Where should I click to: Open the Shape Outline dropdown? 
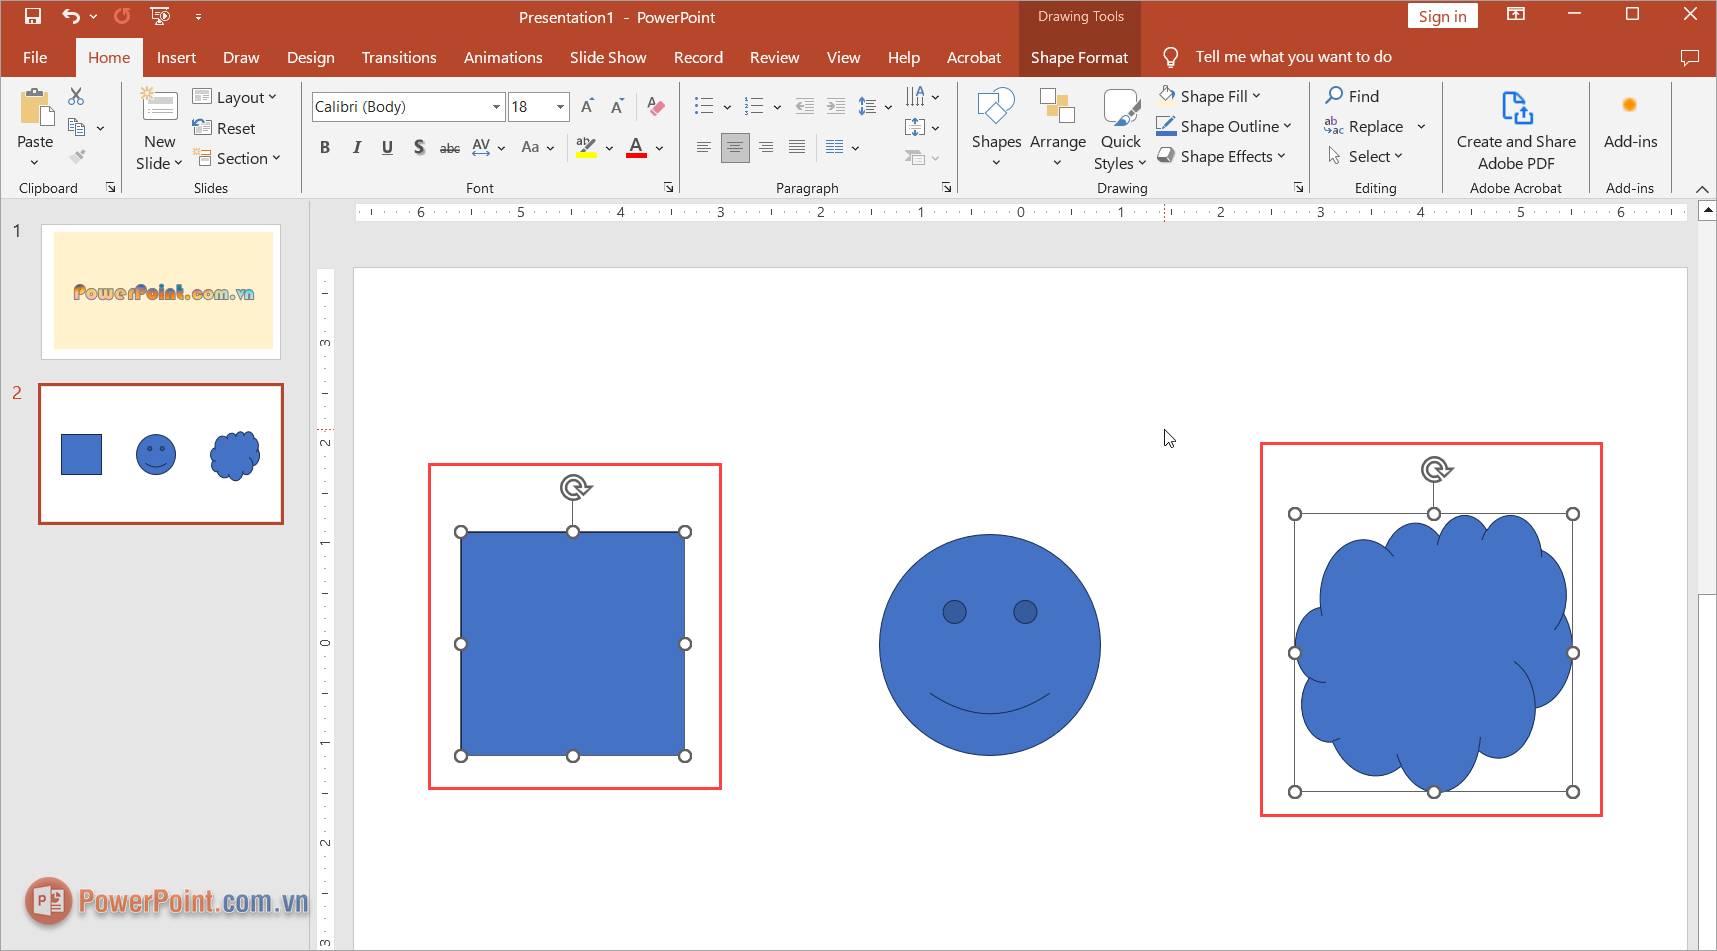pos(1225,126)
